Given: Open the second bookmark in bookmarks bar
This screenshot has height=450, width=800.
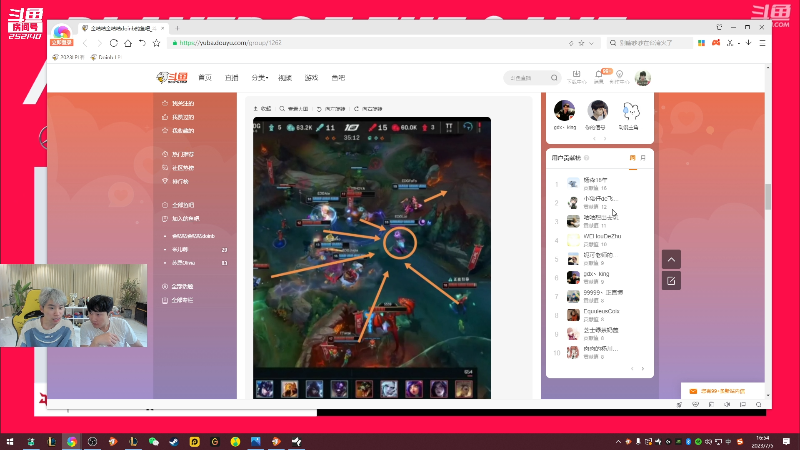Looking at the screenshot, I should pos(105,57).
